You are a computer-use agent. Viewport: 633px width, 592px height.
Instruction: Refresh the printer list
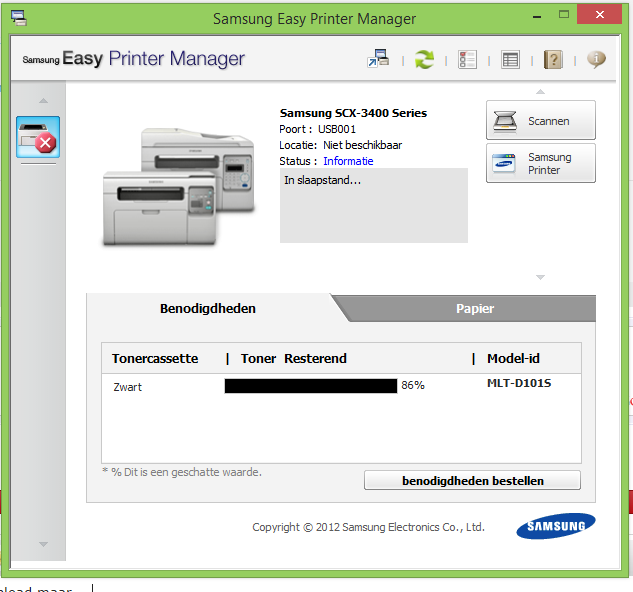pos(424,60)
